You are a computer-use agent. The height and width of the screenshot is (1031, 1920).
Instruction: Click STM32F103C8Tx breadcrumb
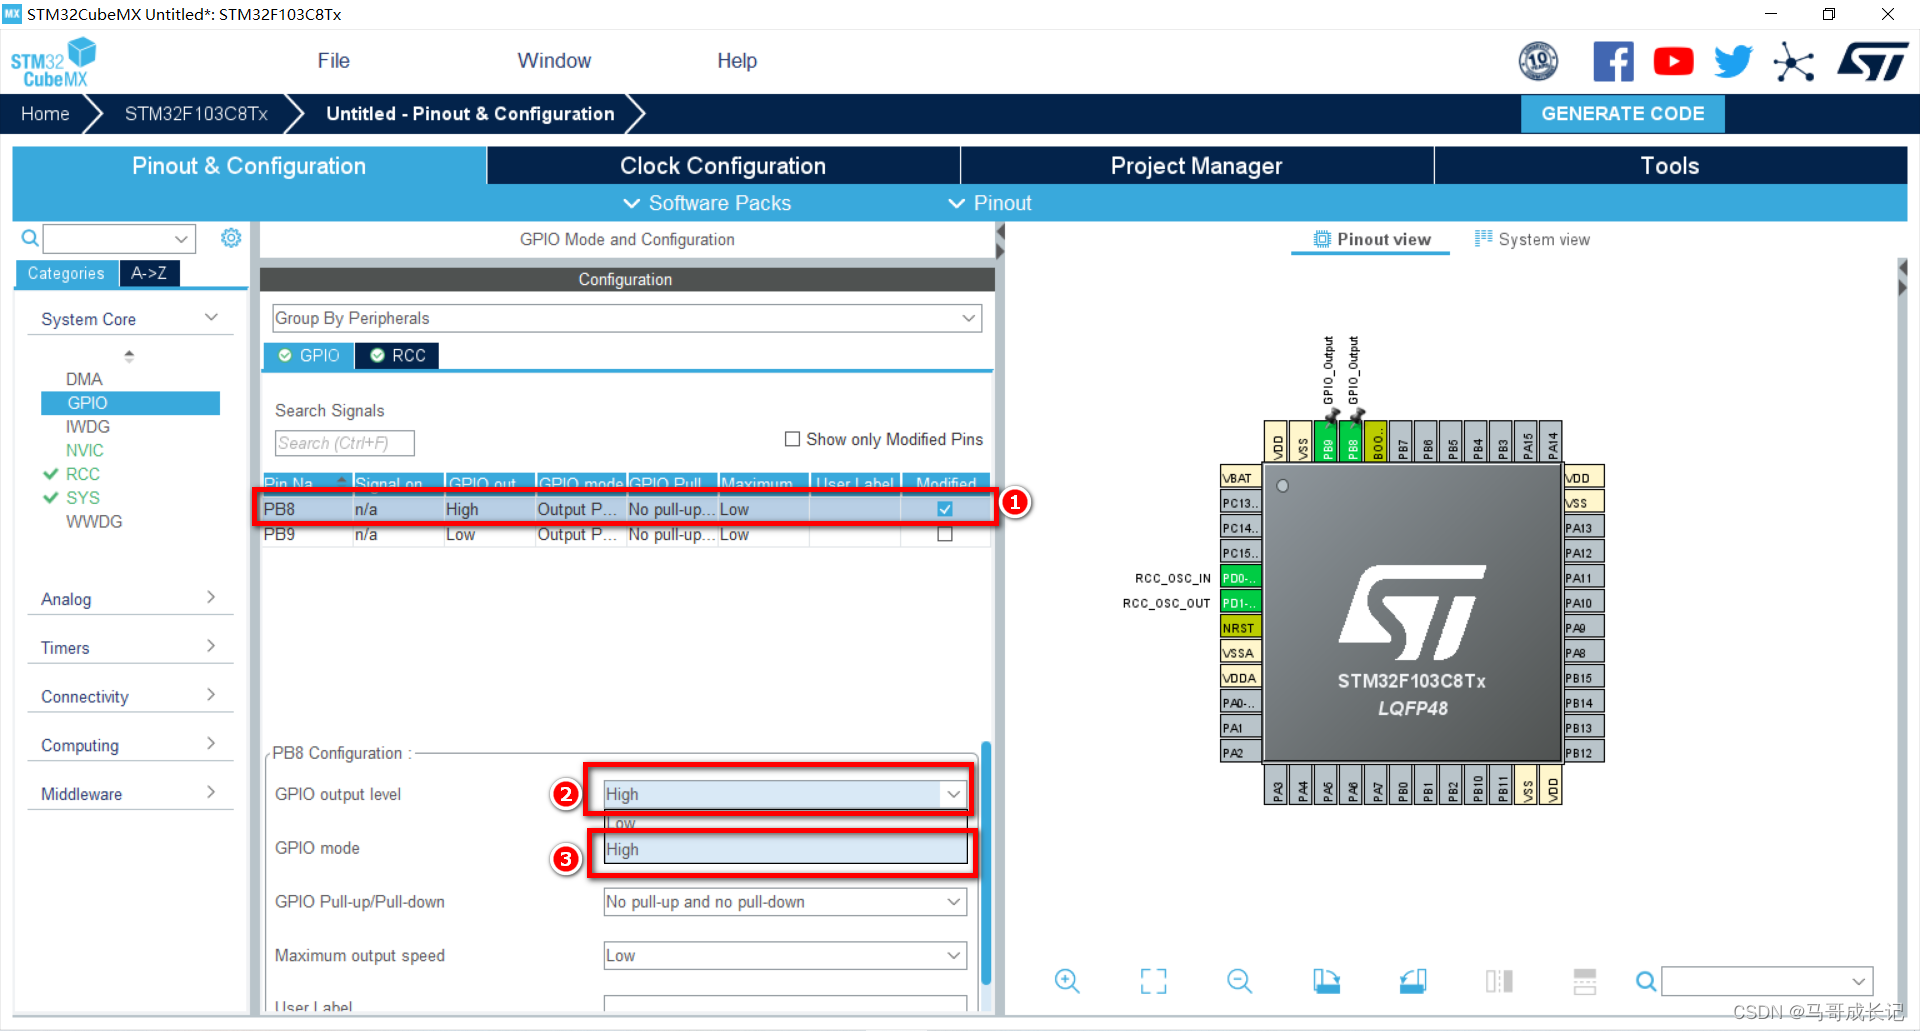coord(196,114)
